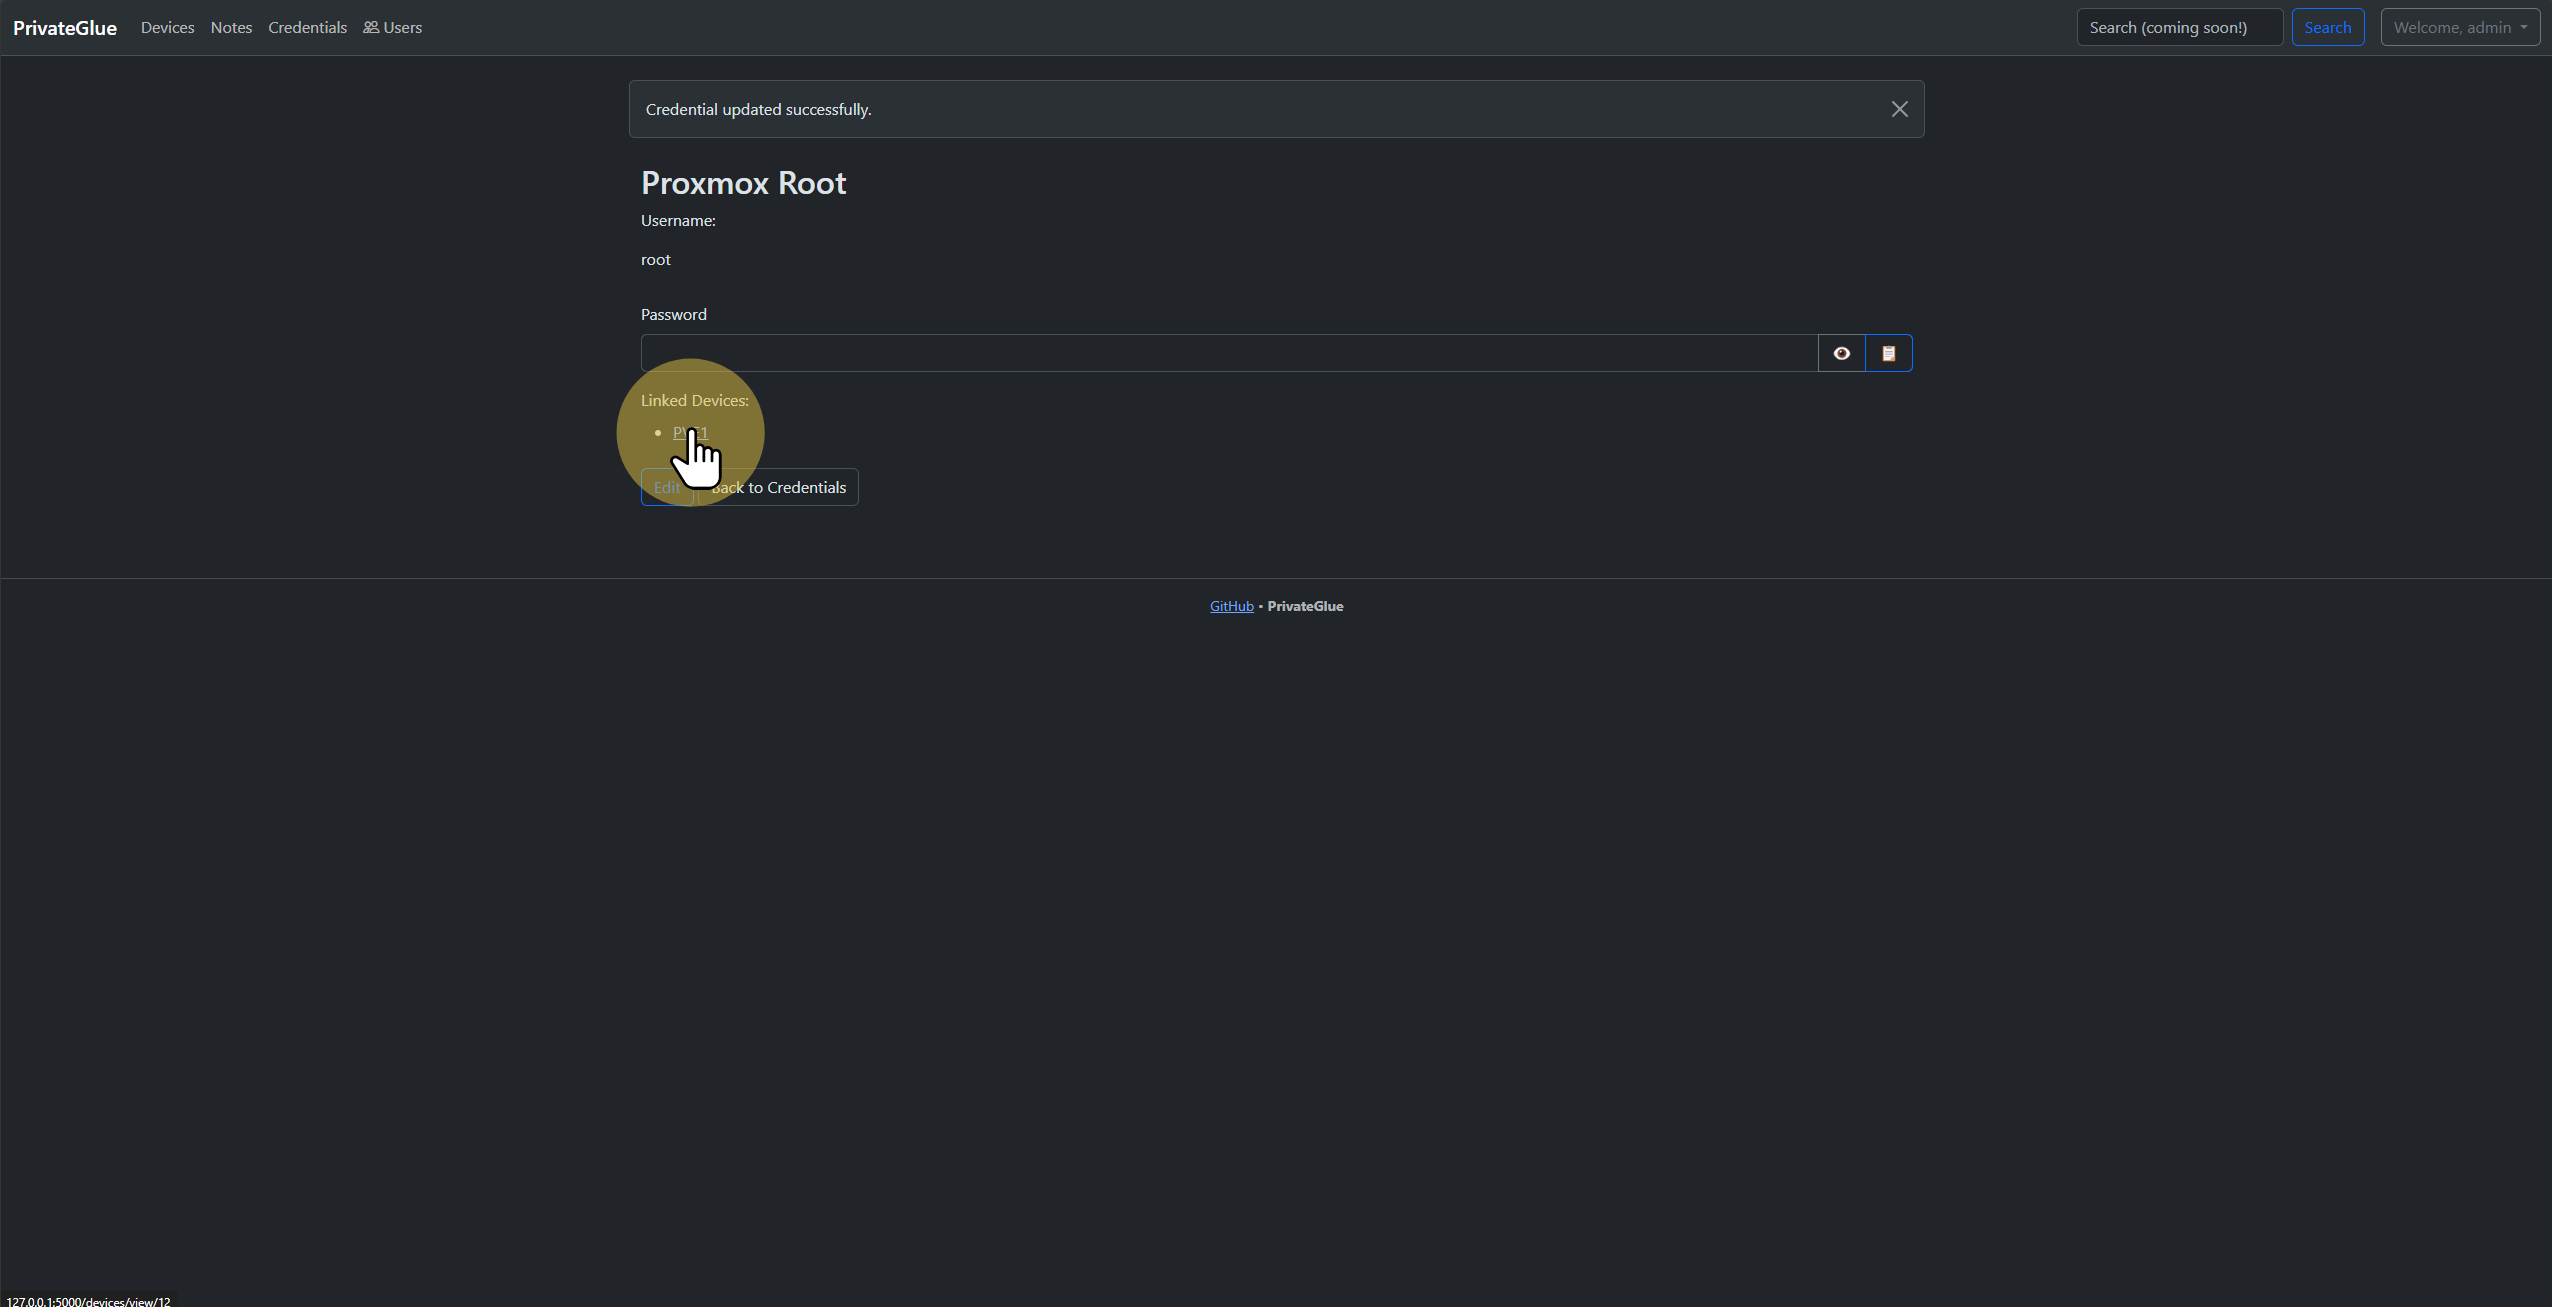Screen dimensions: 2552x1307
Task: Edit the Proxmox Root credential
Action: tap(666, 487)
